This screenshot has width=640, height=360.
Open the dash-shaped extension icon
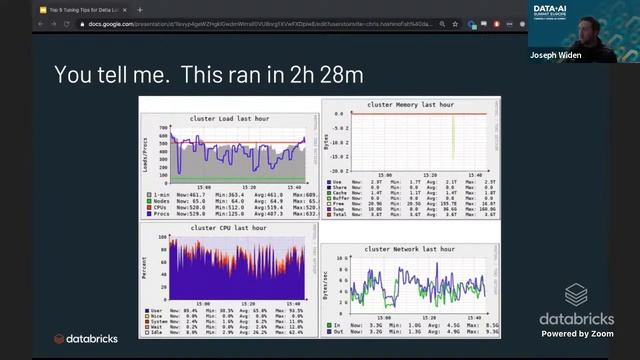(509, 24)
